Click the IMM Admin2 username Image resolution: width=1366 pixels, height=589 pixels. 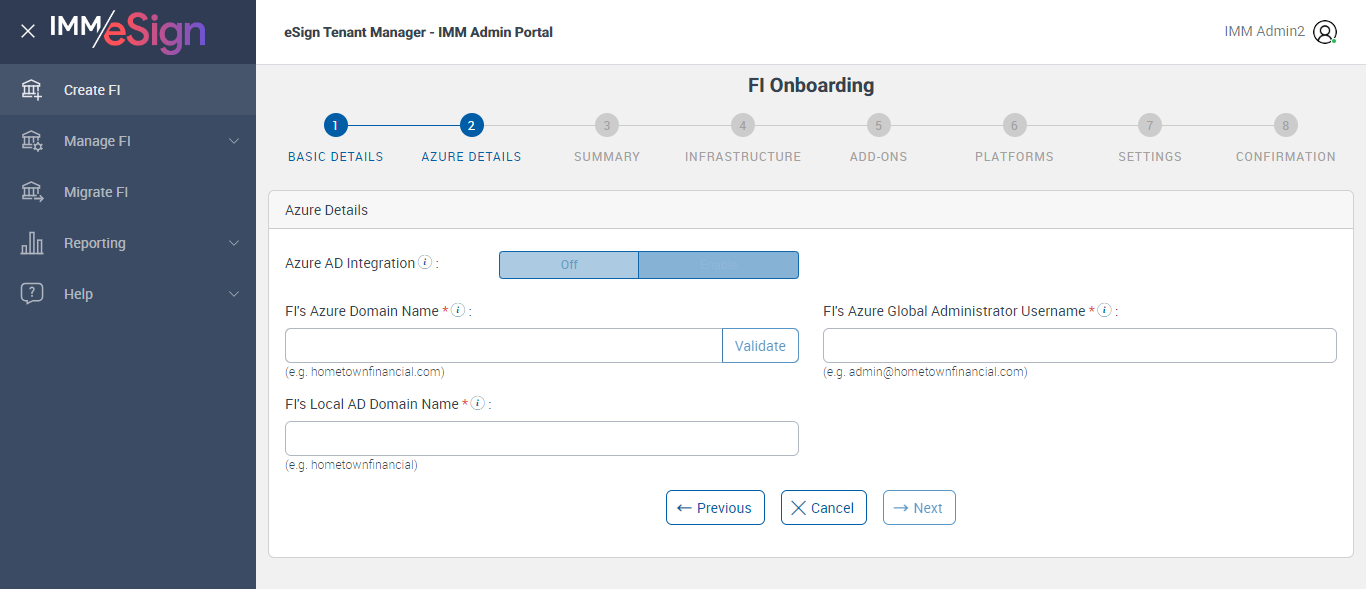pos(1264,32)
